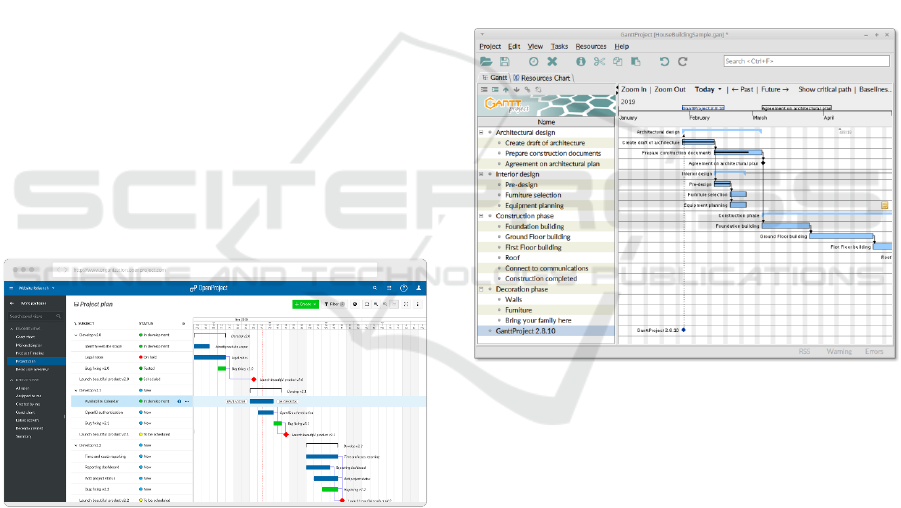Viewport: 901px width, 508px height.
Task: Select Foundation building Gantt bar
Action: (x=786, y=226)
